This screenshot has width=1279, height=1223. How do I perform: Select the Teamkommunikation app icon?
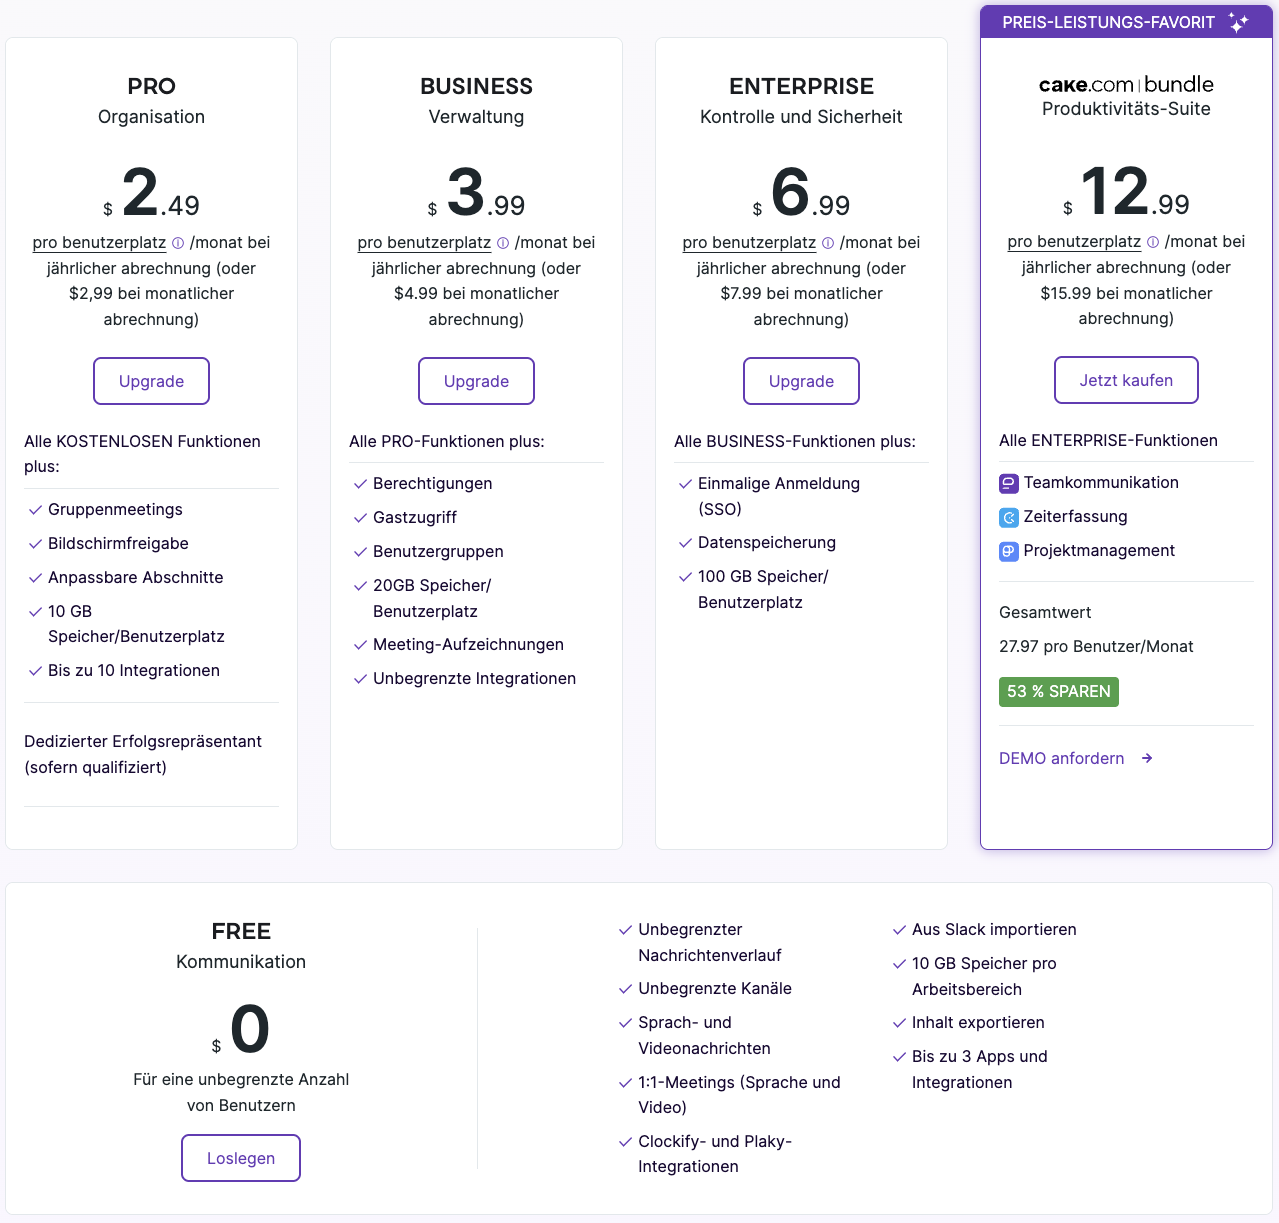click(x=1008, y=483)
